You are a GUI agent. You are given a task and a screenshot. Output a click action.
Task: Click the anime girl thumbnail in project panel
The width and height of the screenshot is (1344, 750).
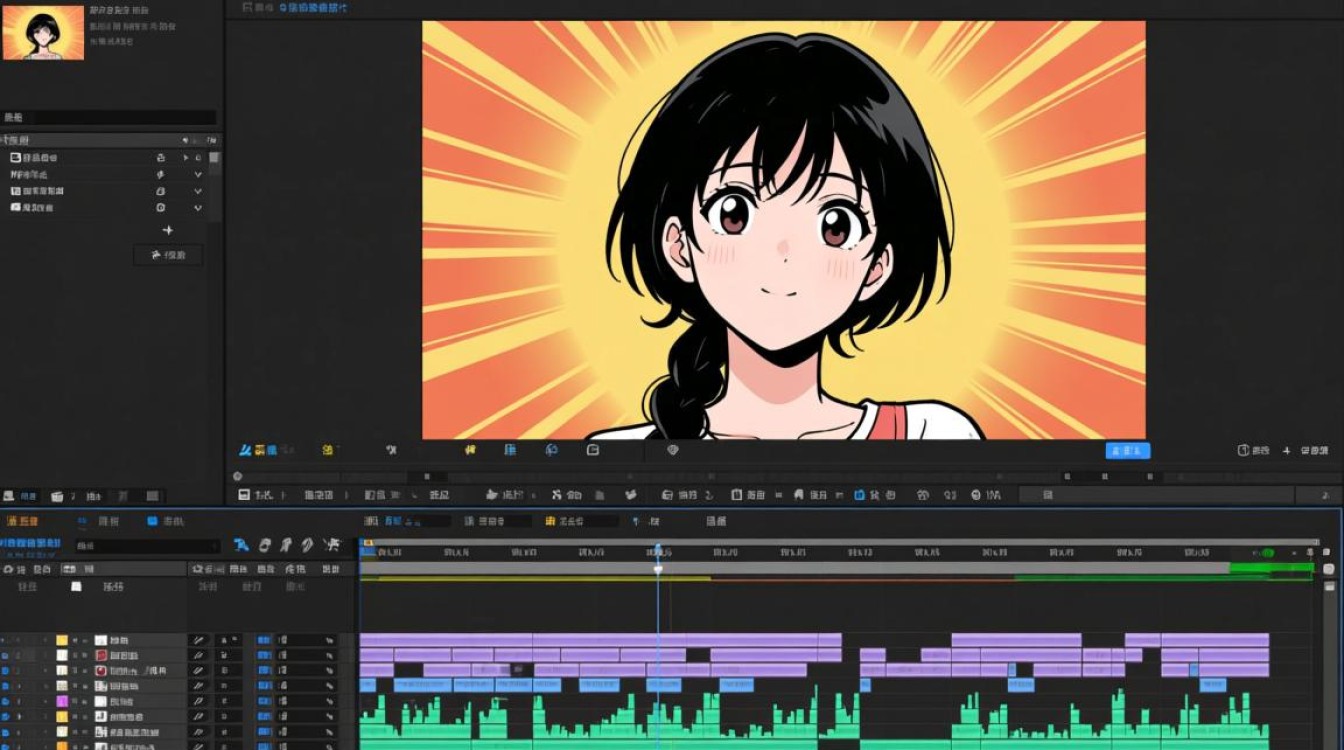click(x=43, y=33)
